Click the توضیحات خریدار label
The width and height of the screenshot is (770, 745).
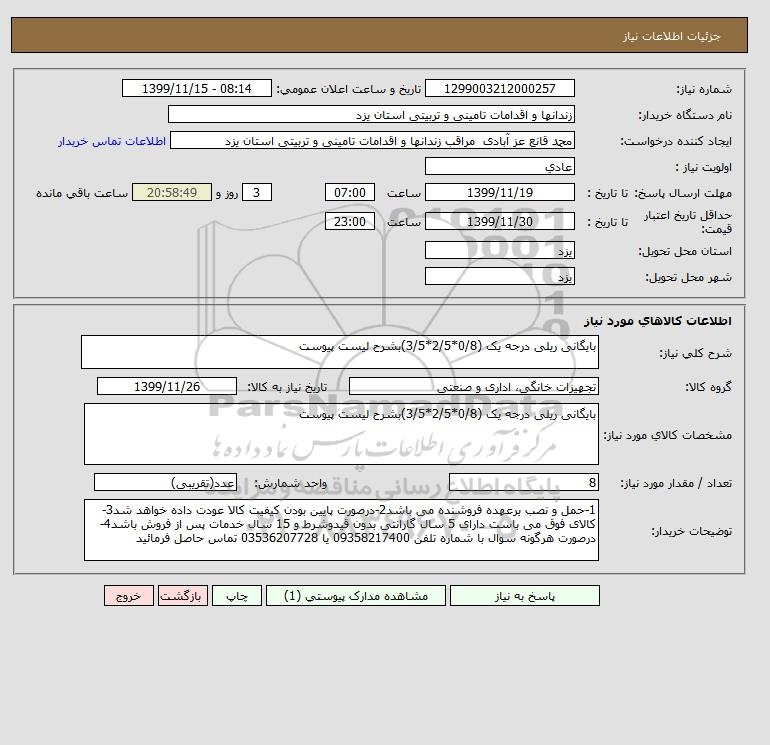point(691,531)
